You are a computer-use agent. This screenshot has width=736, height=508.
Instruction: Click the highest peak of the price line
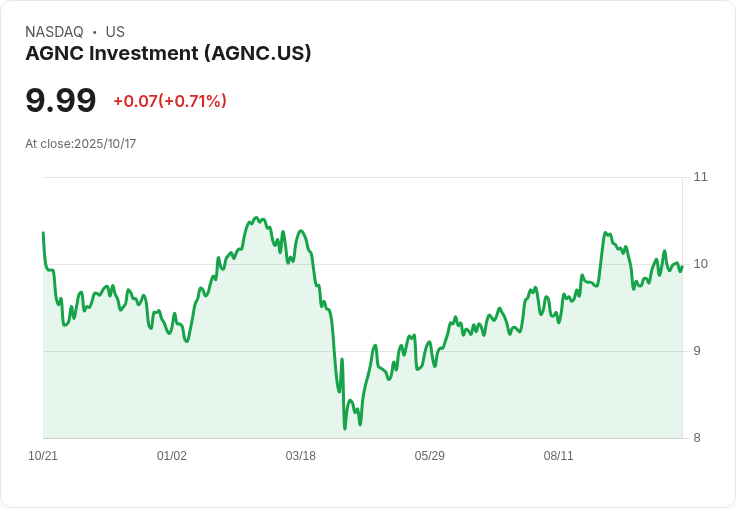pyautogui.click(x=256, y=217)
